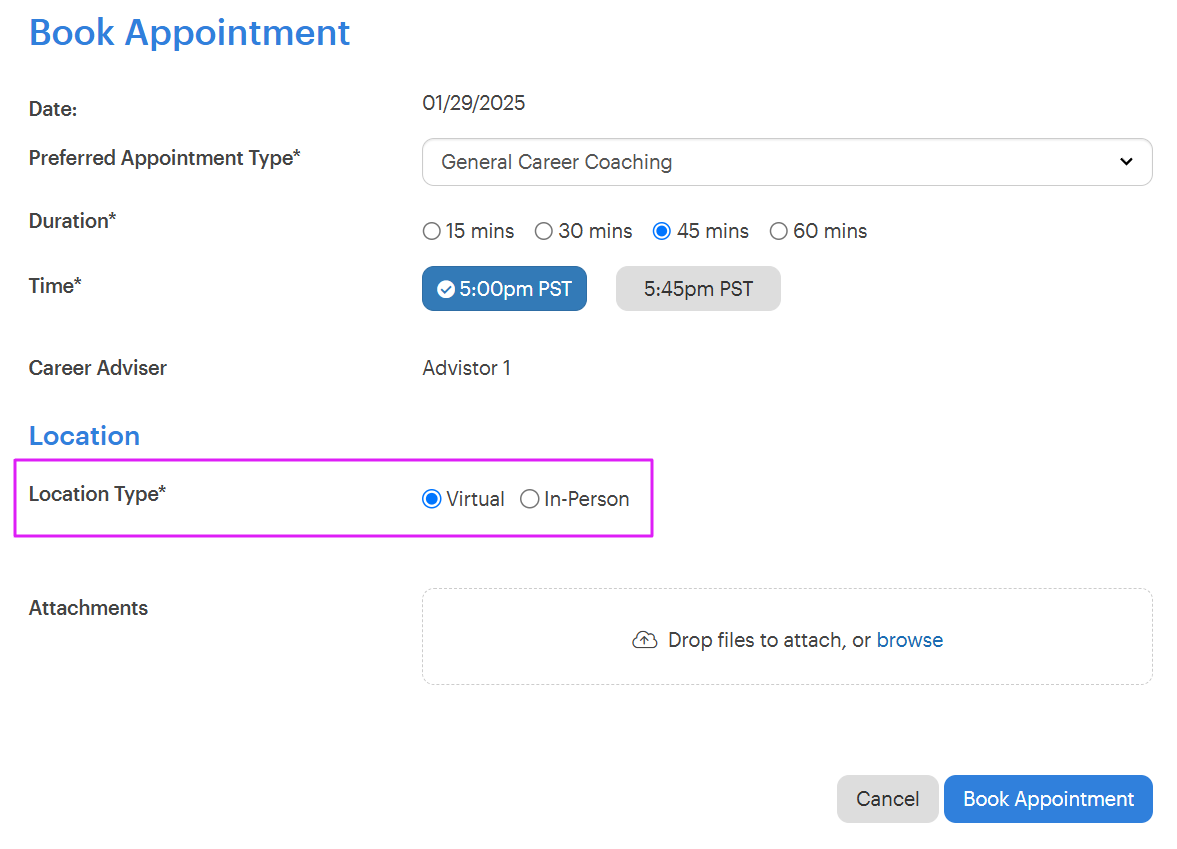Image resolution: width=1177 pixels, height=849 pixels.
Task: Click the date value 01/29/2025
Action: point(473,103)
